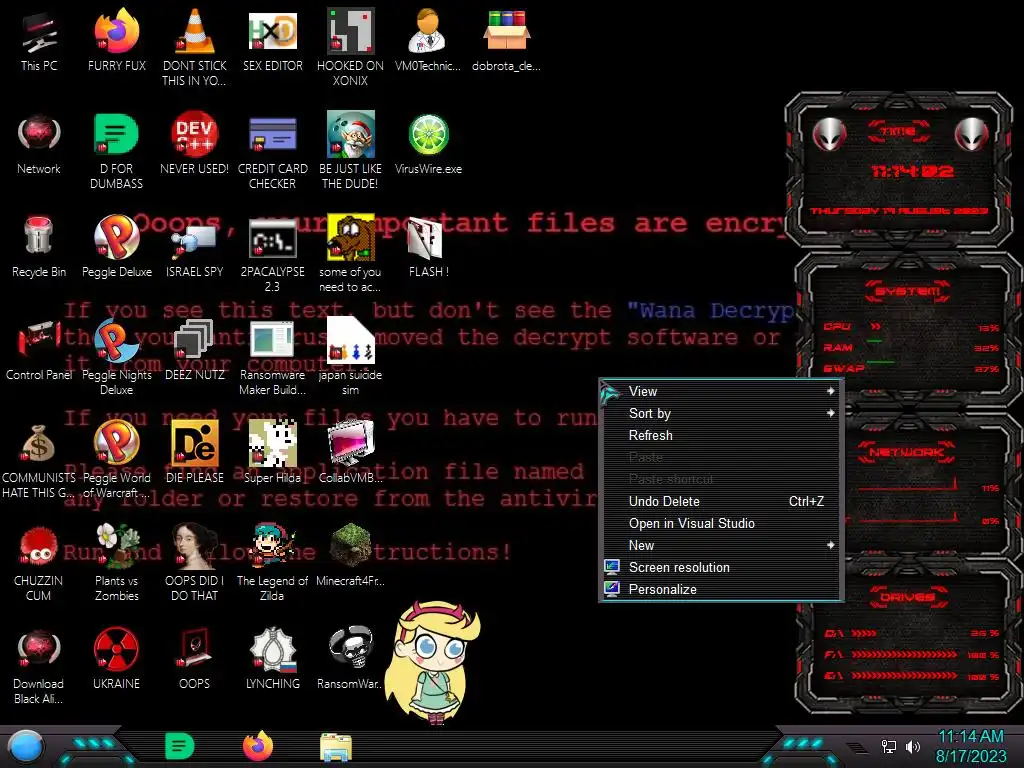Click the Start orb button
1024x768 pixels.
click(25, 747)
